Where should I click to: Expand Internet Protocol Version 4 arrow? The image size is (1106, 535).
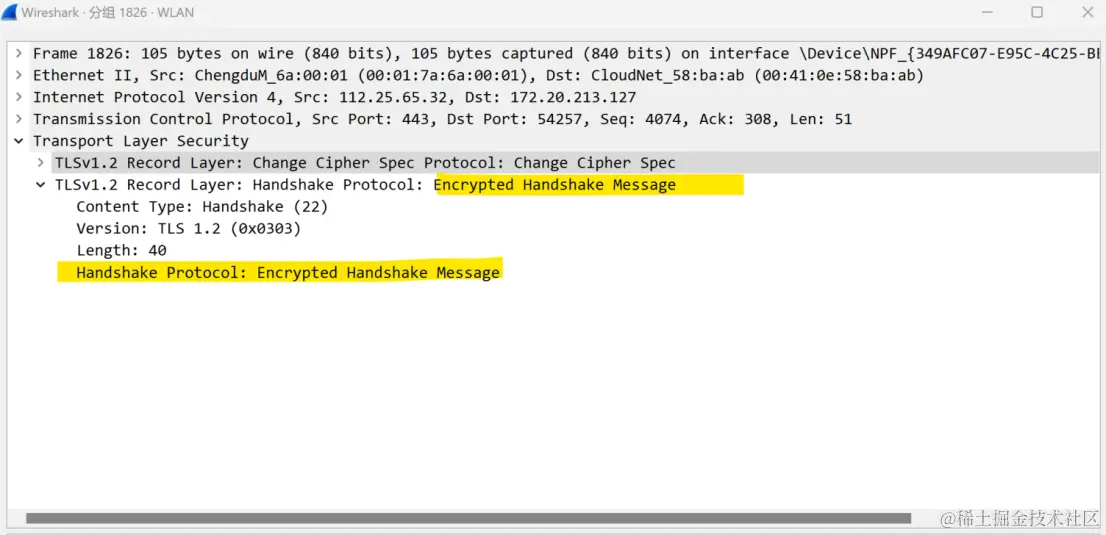pos(19,97)
